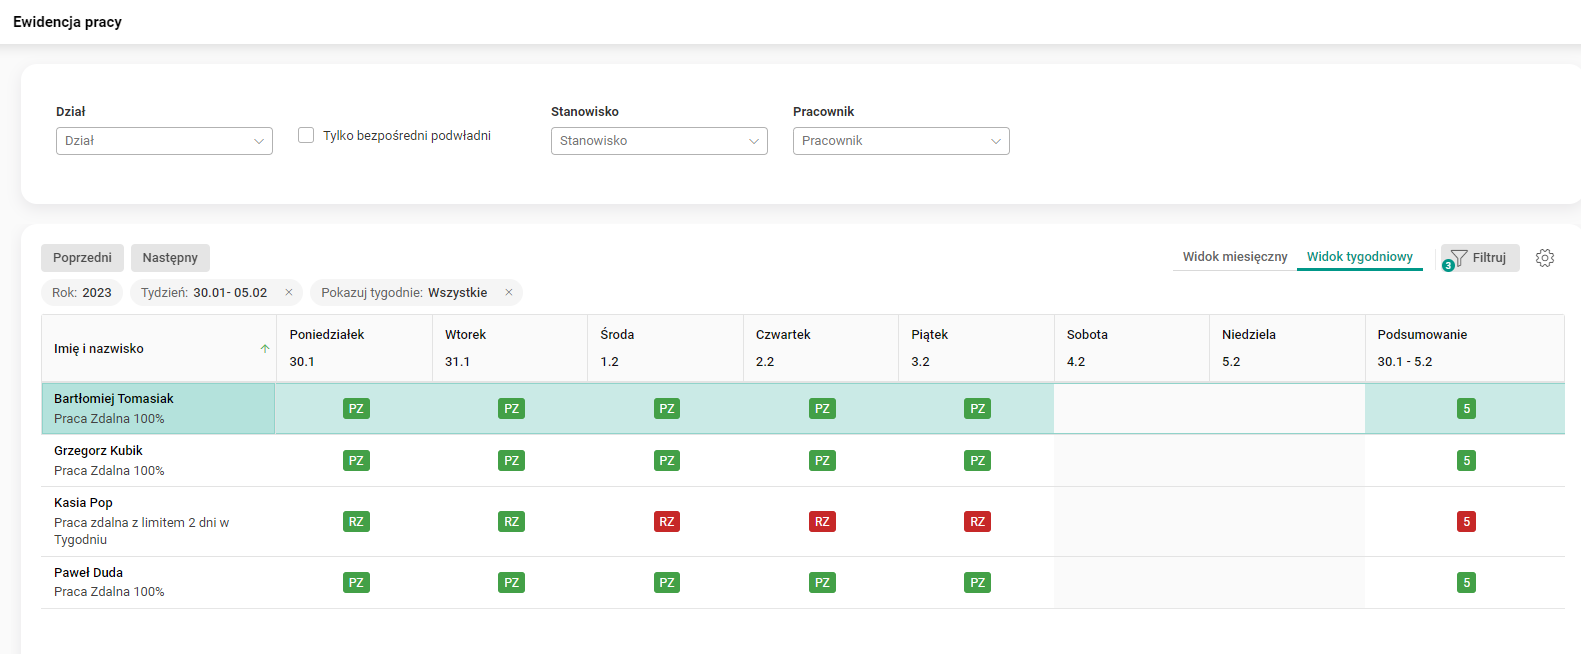Click Kasia Pop's green RZ badge on Wtorek
The image size is (1581, 654).
click(x=511, y=522)
